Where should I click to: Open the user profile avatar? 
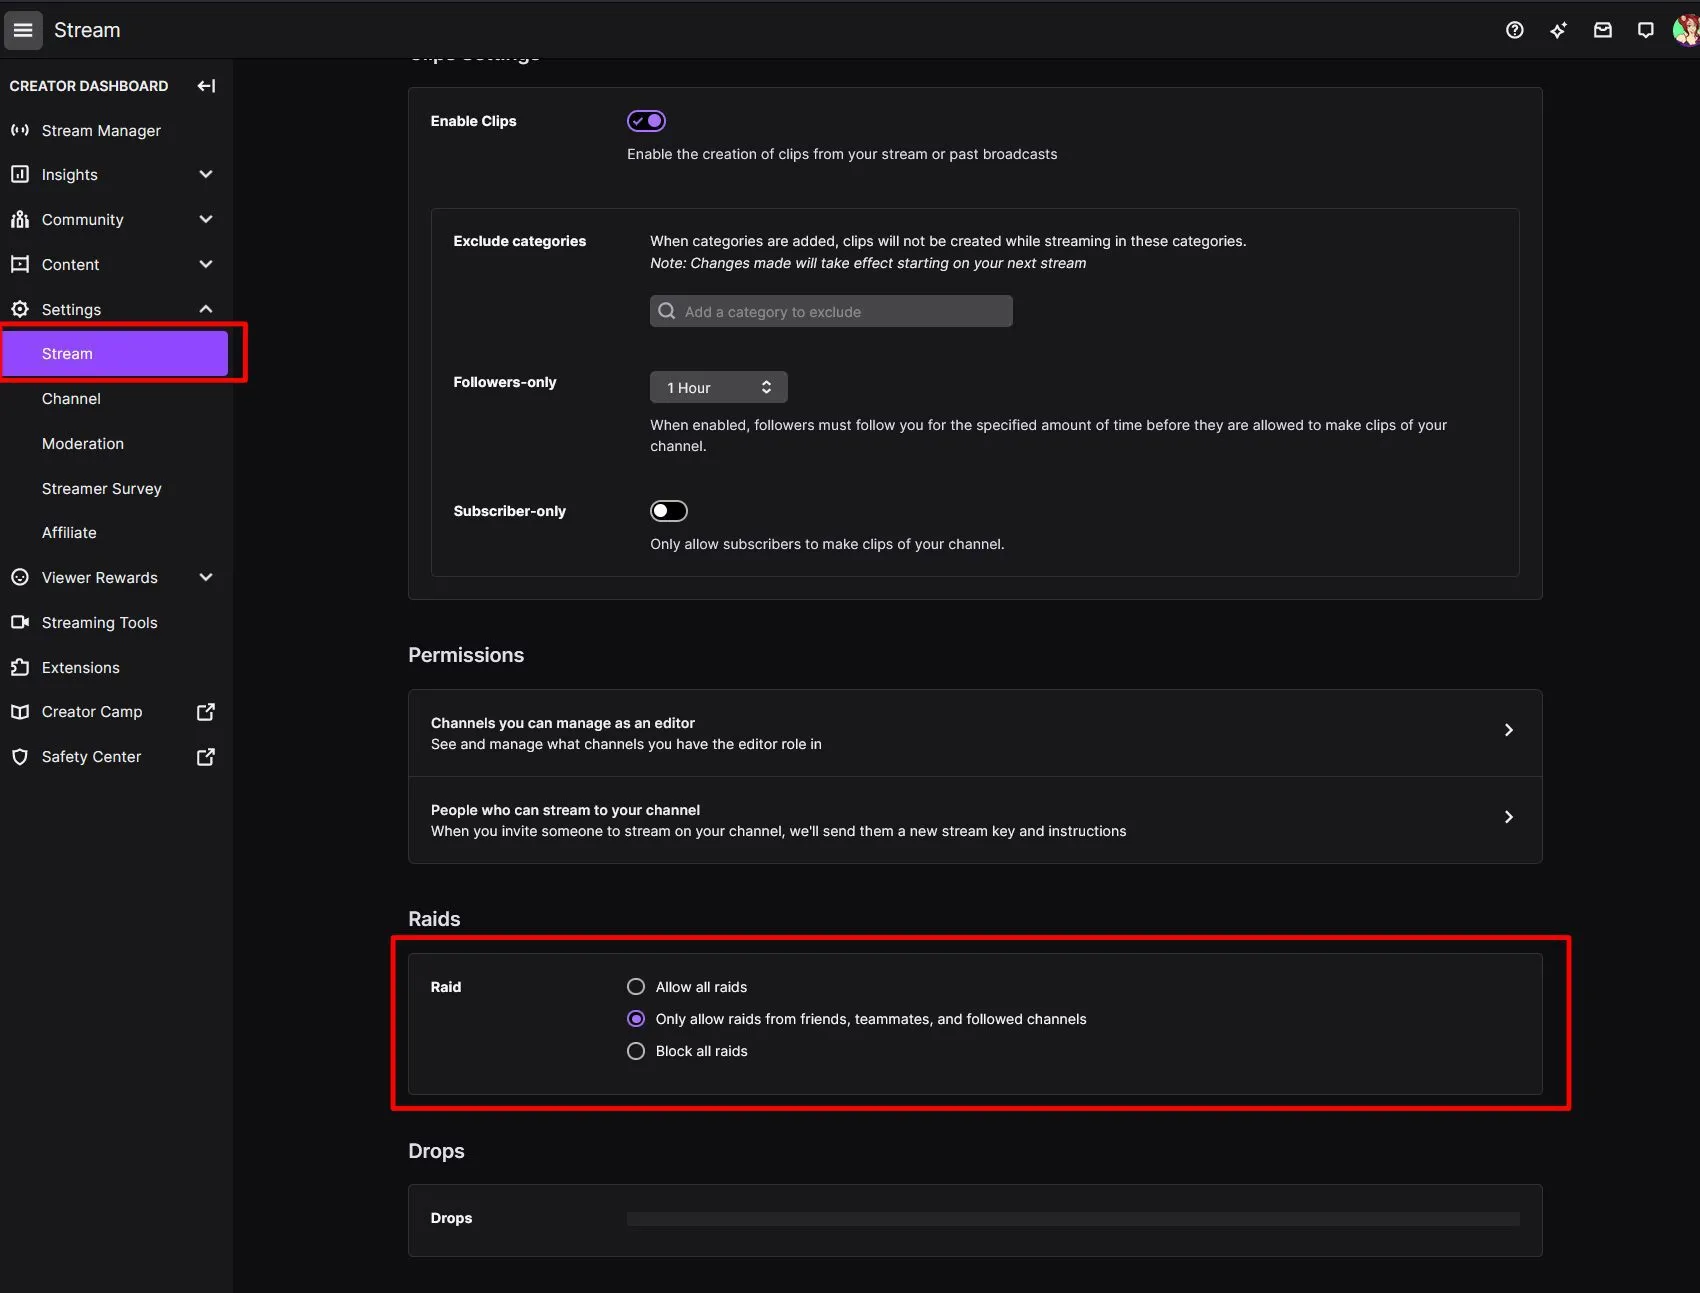coord(1686,30)
